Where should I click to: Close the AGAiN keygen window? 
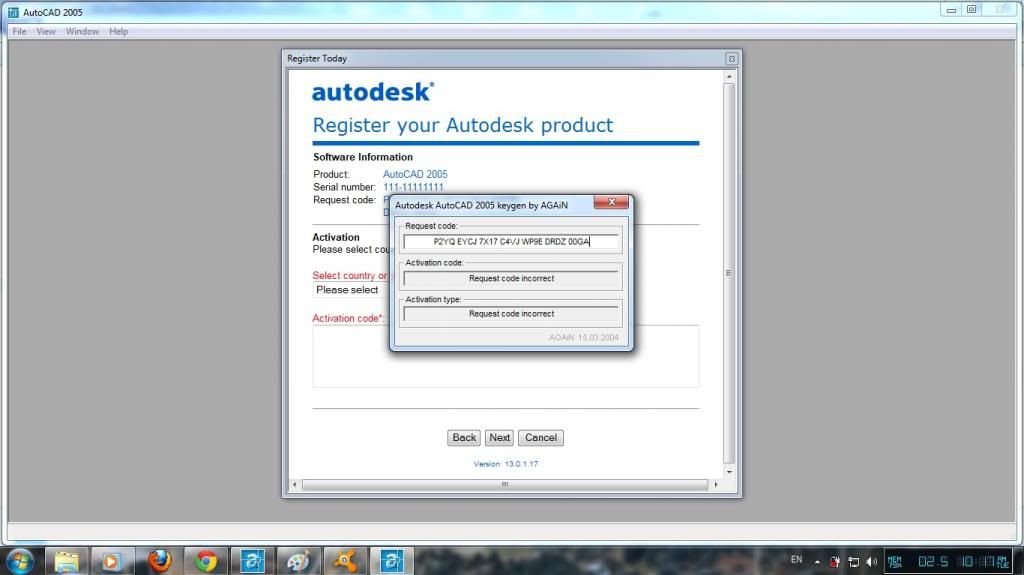tap(611, 202)
